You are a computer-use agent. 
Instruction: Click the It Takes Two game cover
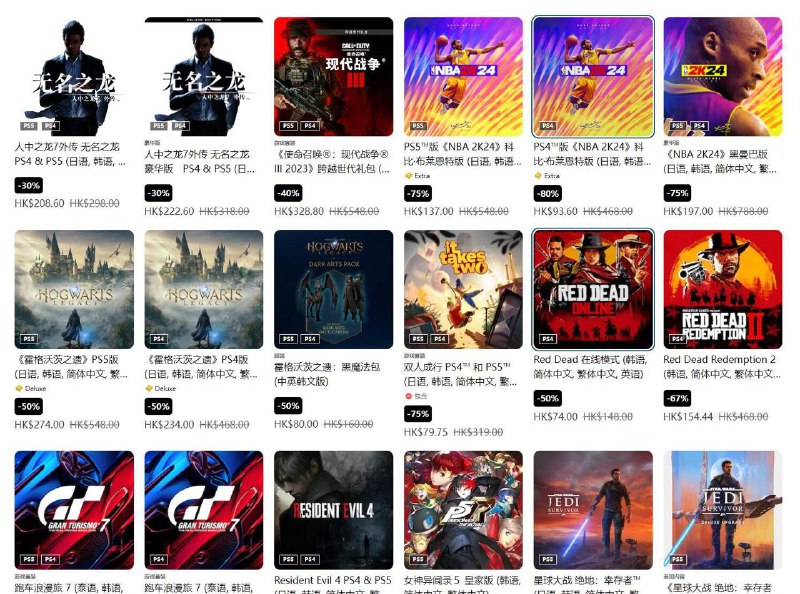point(463,289)
